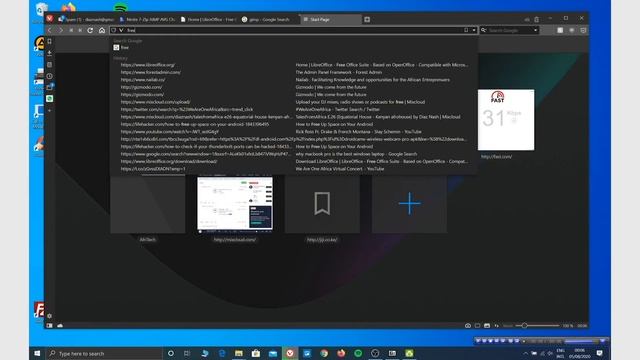Capture page with camera icon

[468, 326]
